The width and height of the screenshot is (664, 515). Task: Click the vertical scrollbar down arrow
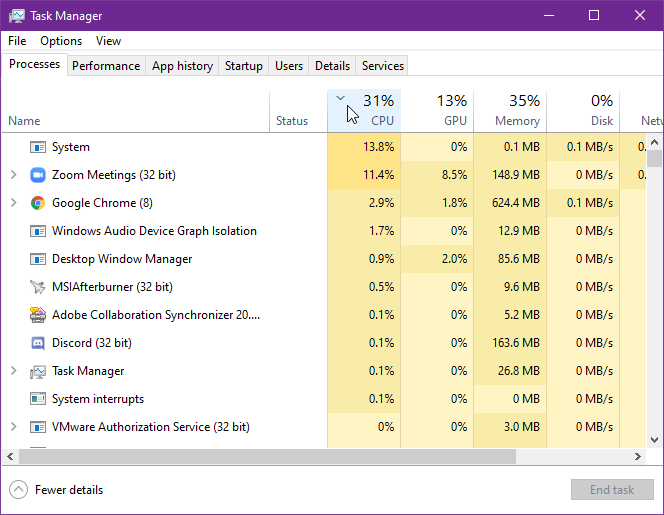tap(654, 440)
